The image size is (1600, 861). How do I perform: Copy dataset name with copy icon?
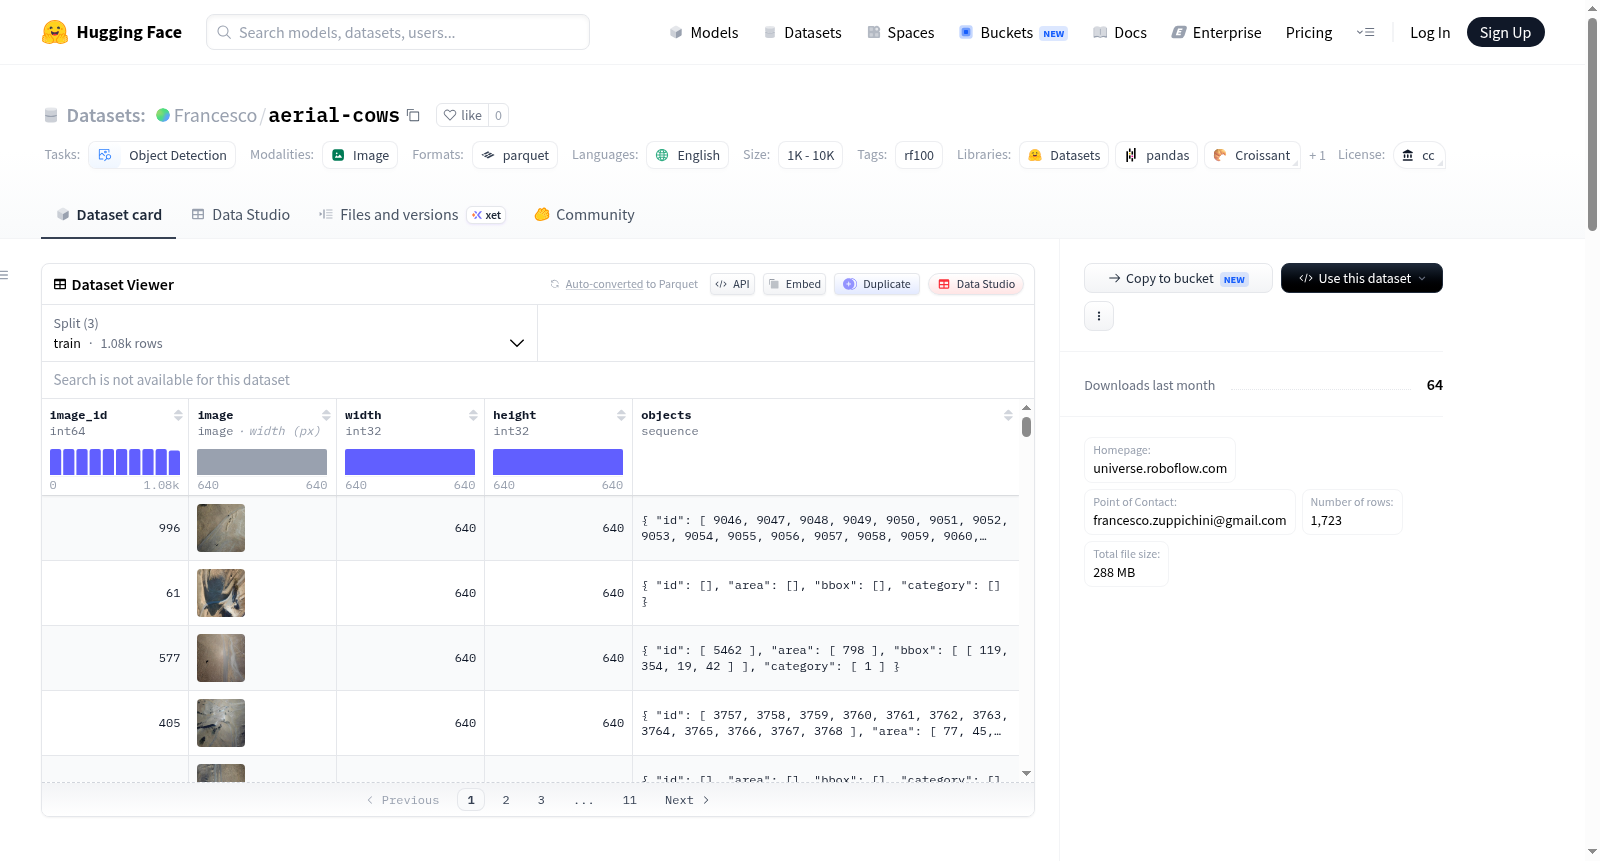point(413,115)
